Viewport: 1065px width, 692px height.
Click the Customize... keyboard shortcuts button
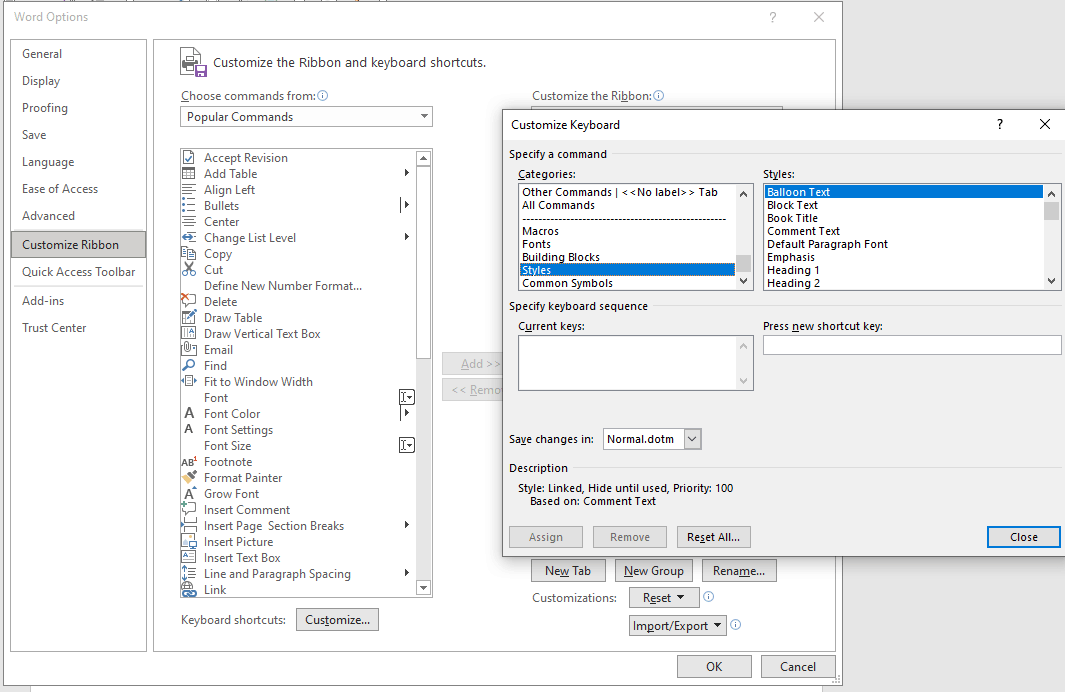[x=337, y=619]
